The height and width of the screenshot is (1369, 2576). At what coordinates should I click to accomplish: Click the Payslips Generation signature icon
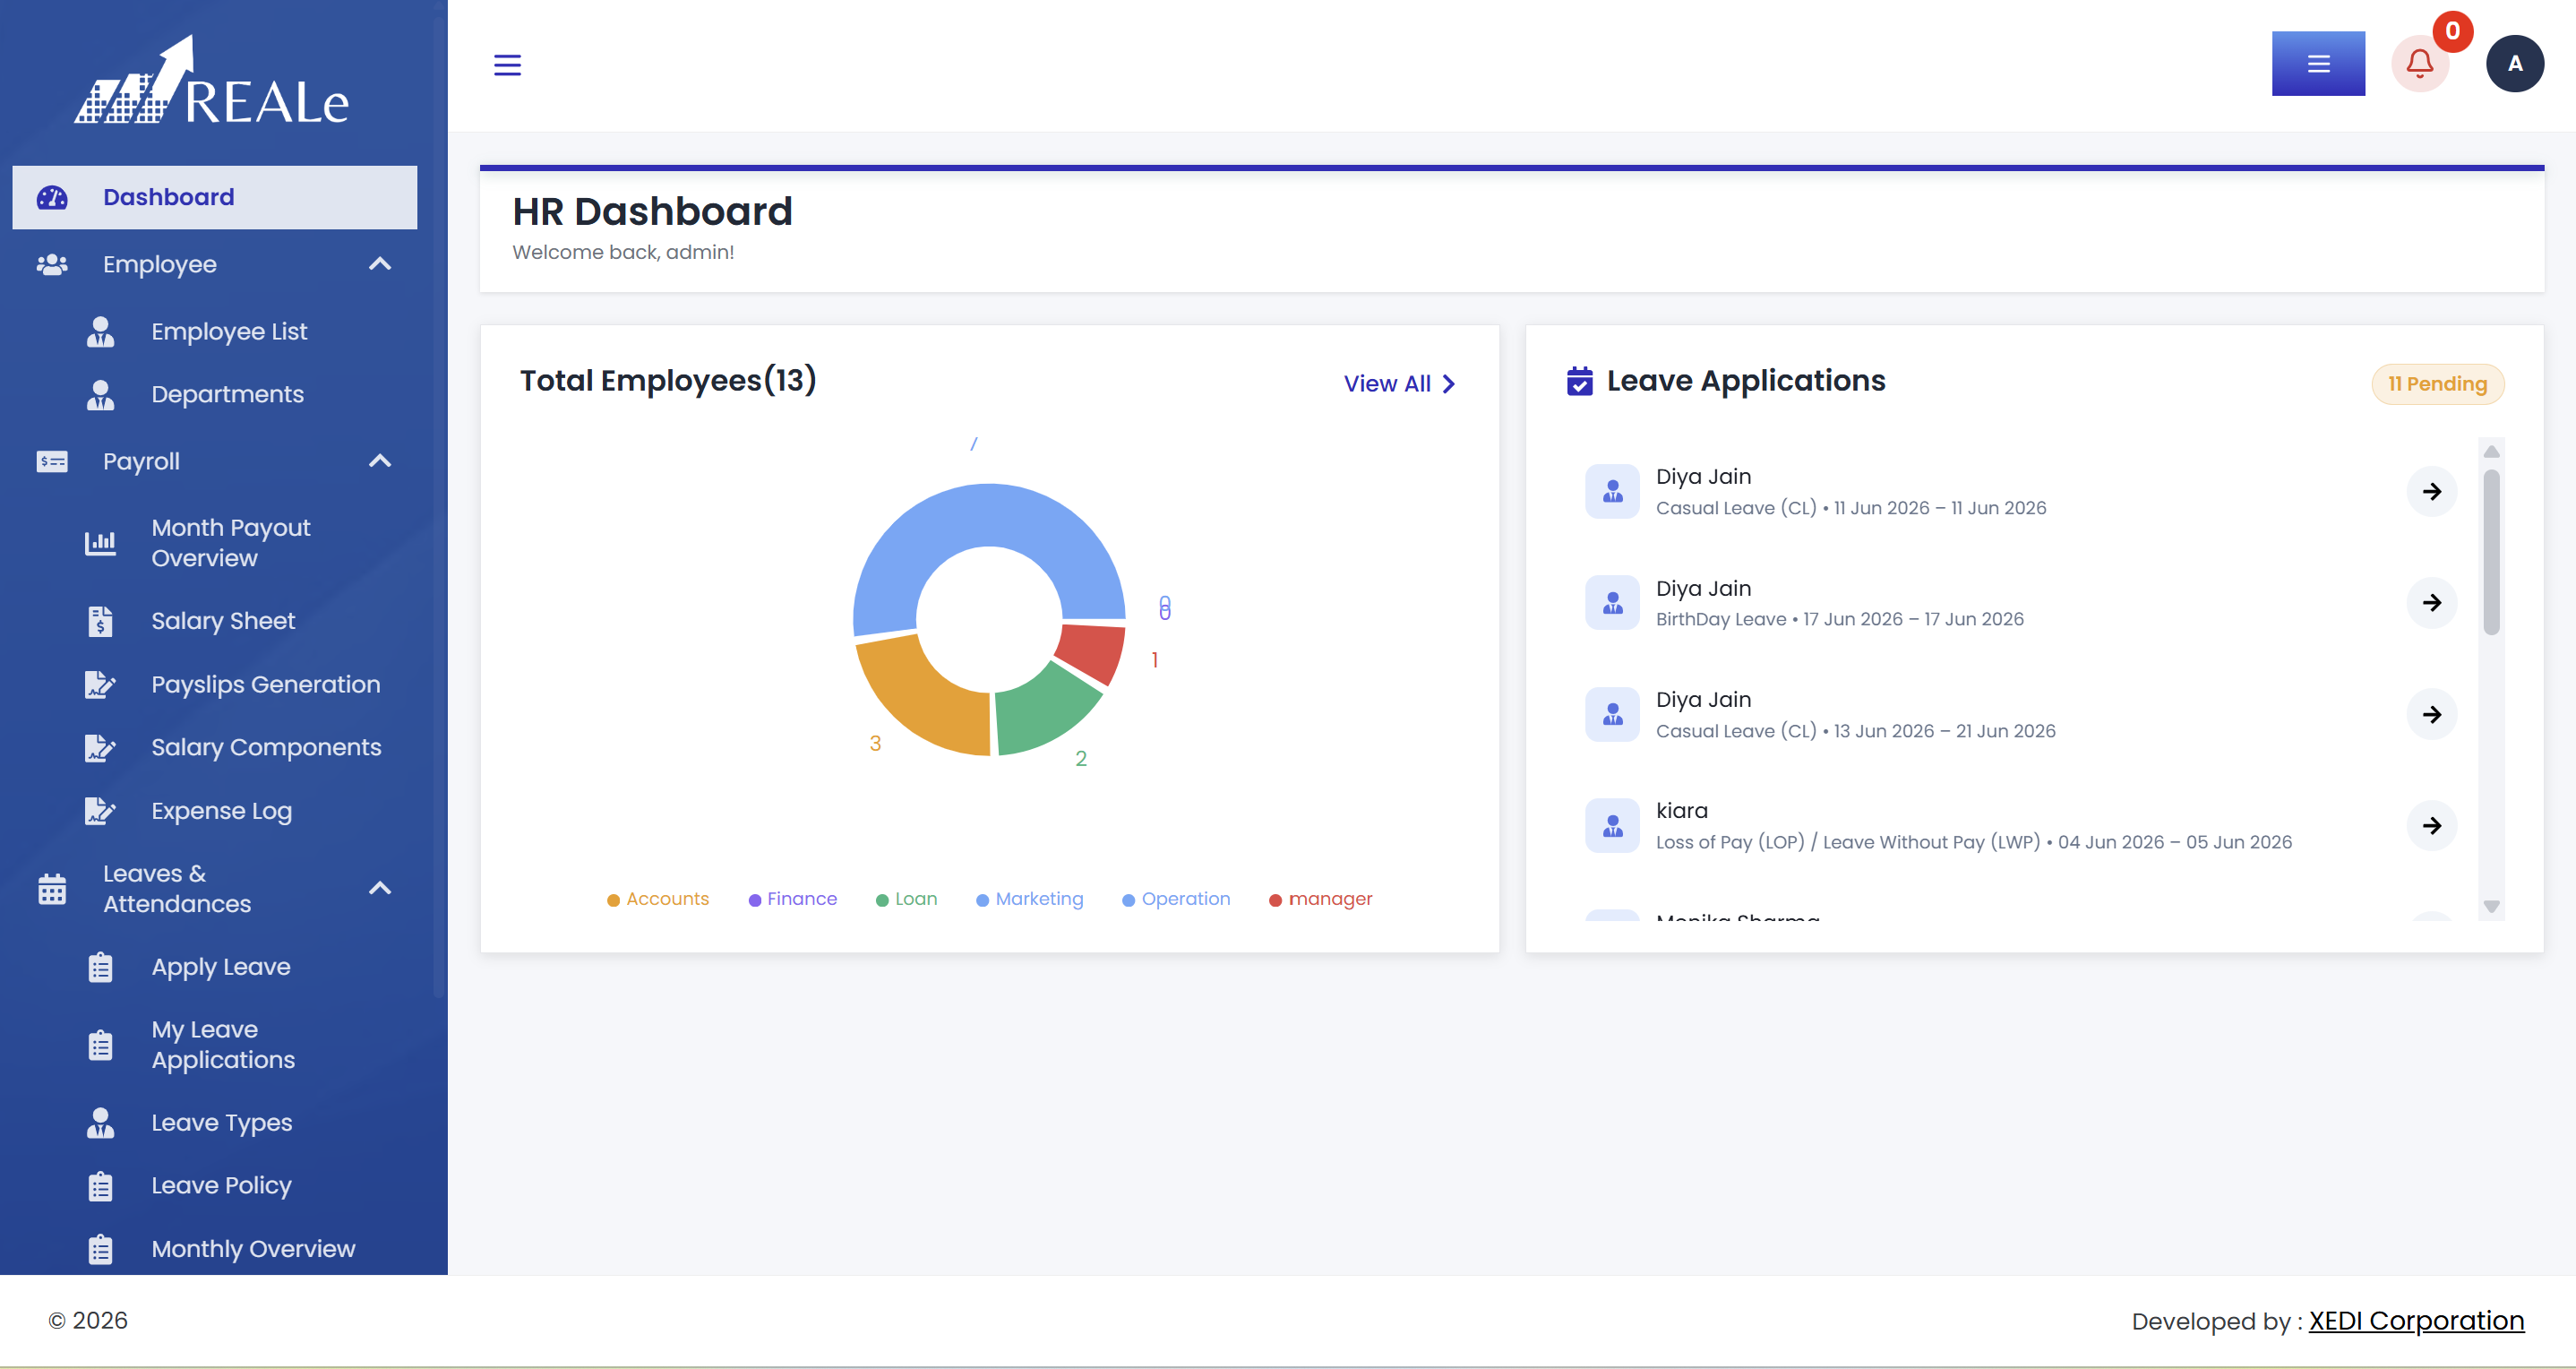[x=100, y=685]
